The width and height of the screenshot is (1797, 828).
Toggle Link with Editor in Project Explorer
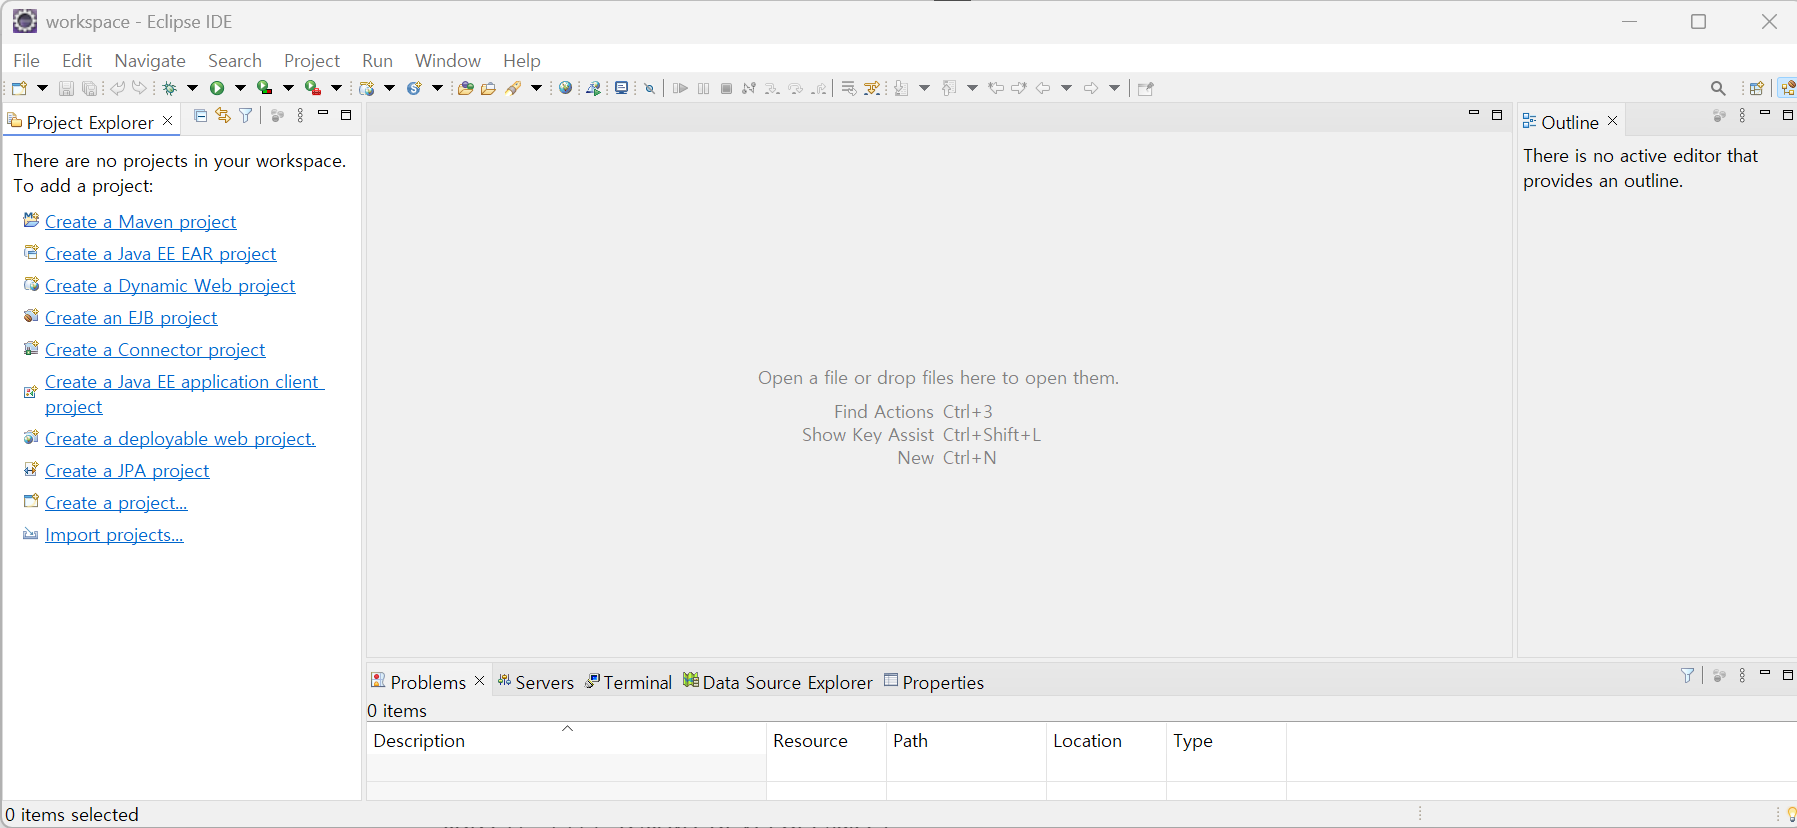(x=222, y=116)
